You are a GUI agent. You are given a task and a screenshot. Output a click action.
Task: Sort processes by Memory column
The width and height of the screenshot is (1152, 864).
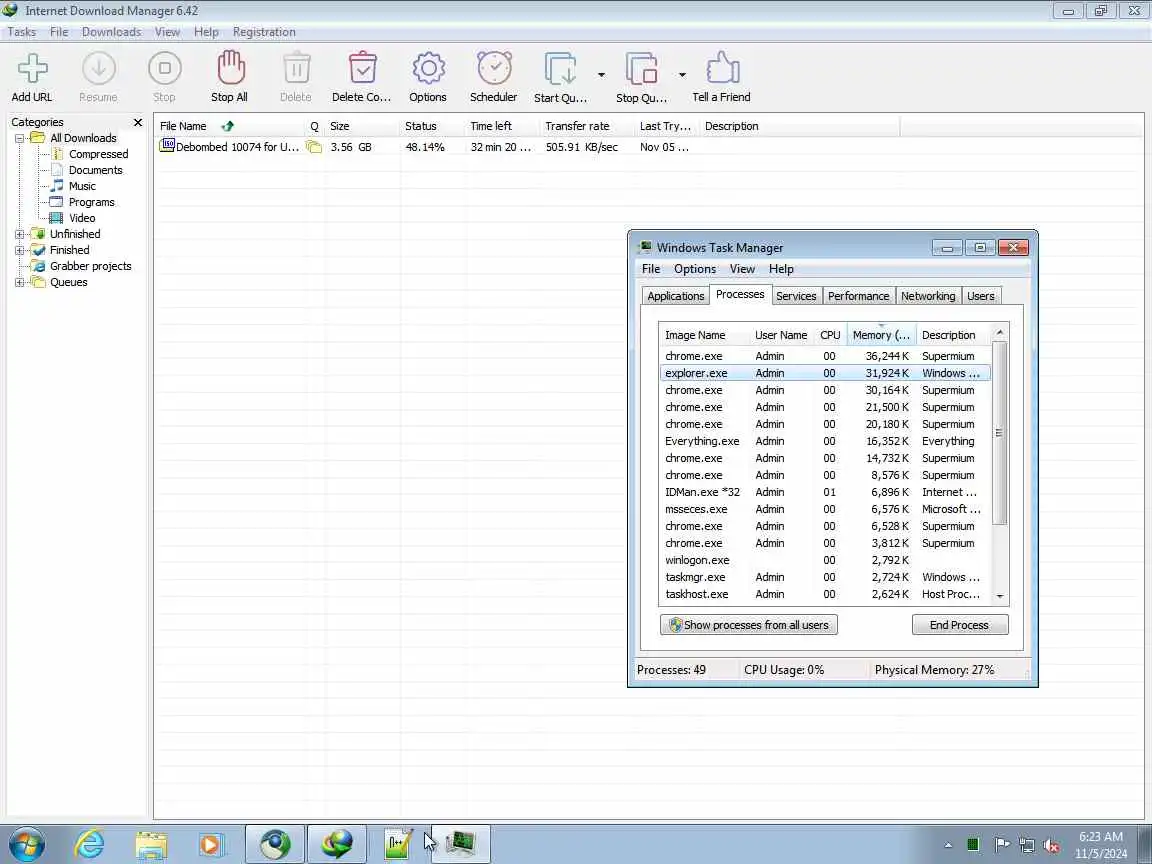881,335
